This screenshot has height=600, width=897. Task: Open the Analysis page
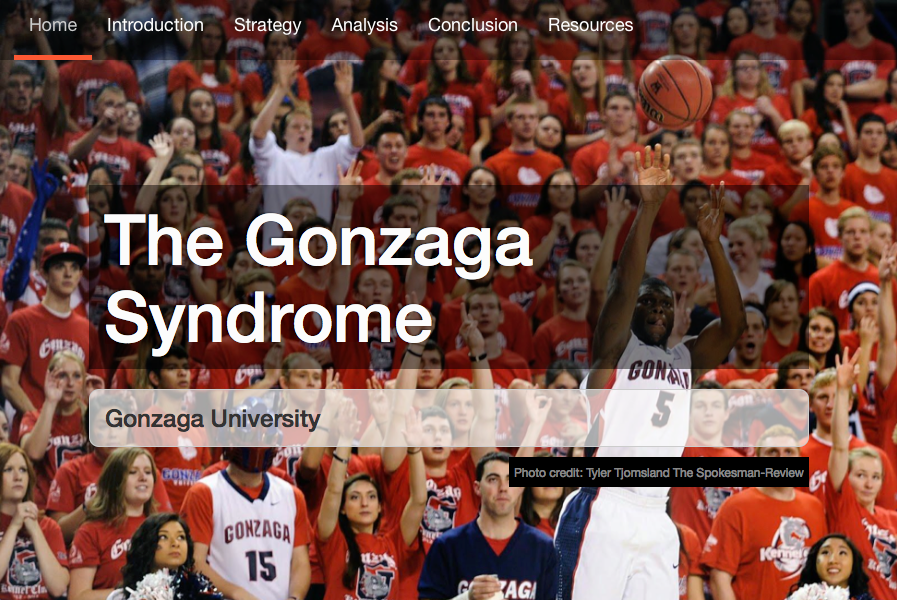(x=364, y=25)
